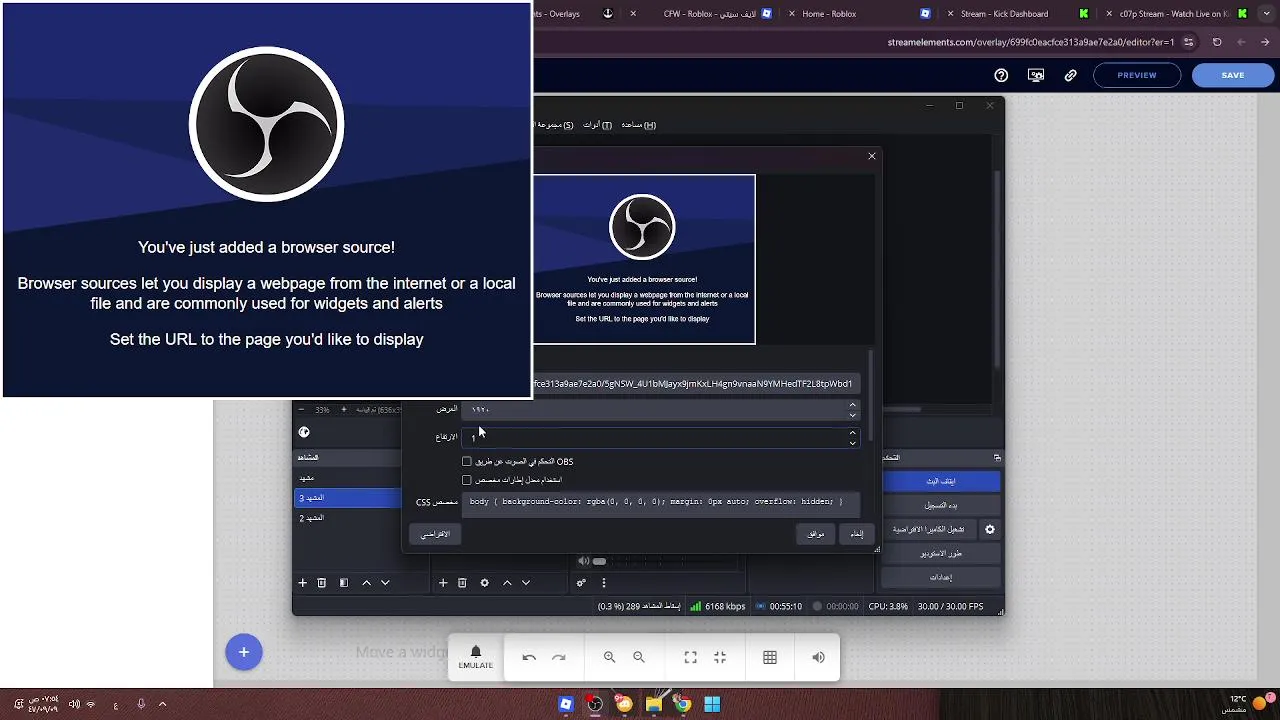This screenshot has width=1280, height=720.
Task: Open audio mixer three-dot menu
Action: pos(604,583)
